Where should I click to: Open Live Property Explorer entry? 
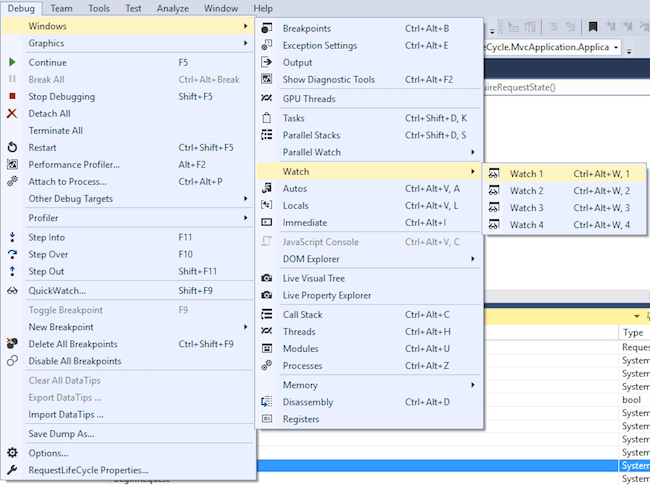369,295
